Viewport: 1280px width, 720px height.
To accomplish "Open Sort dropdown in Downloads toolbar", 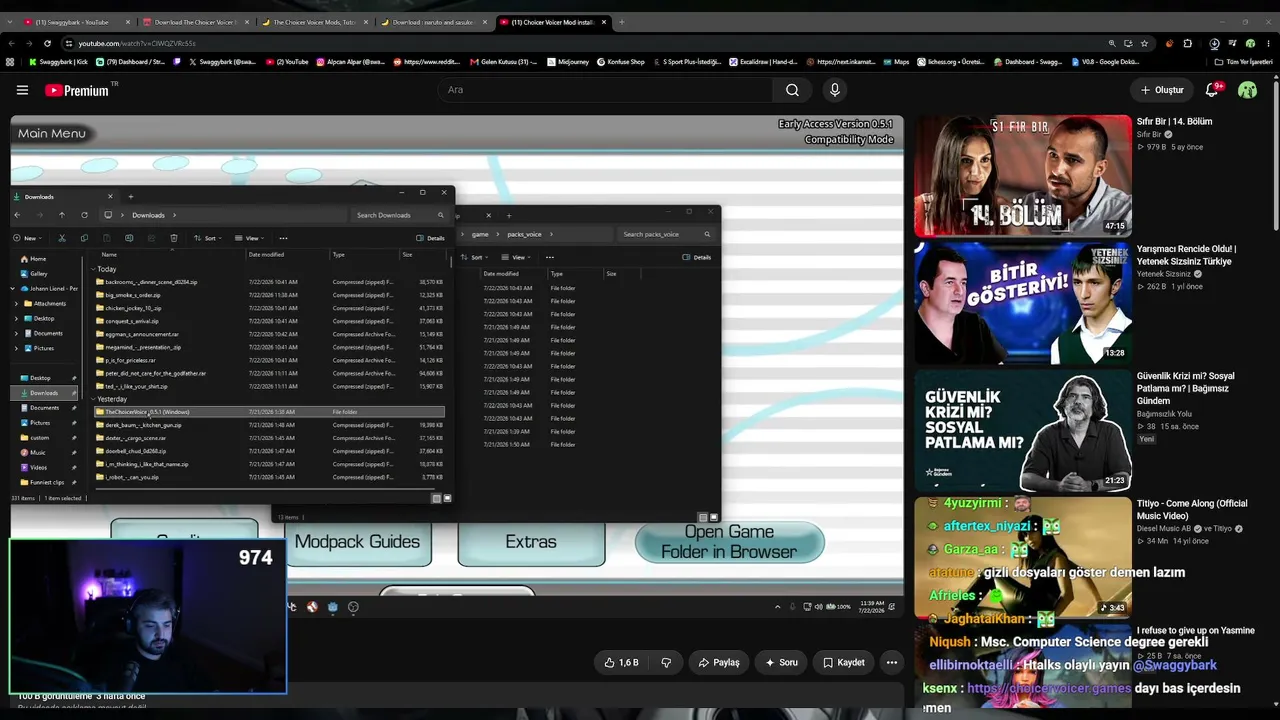I will (207, 238).
